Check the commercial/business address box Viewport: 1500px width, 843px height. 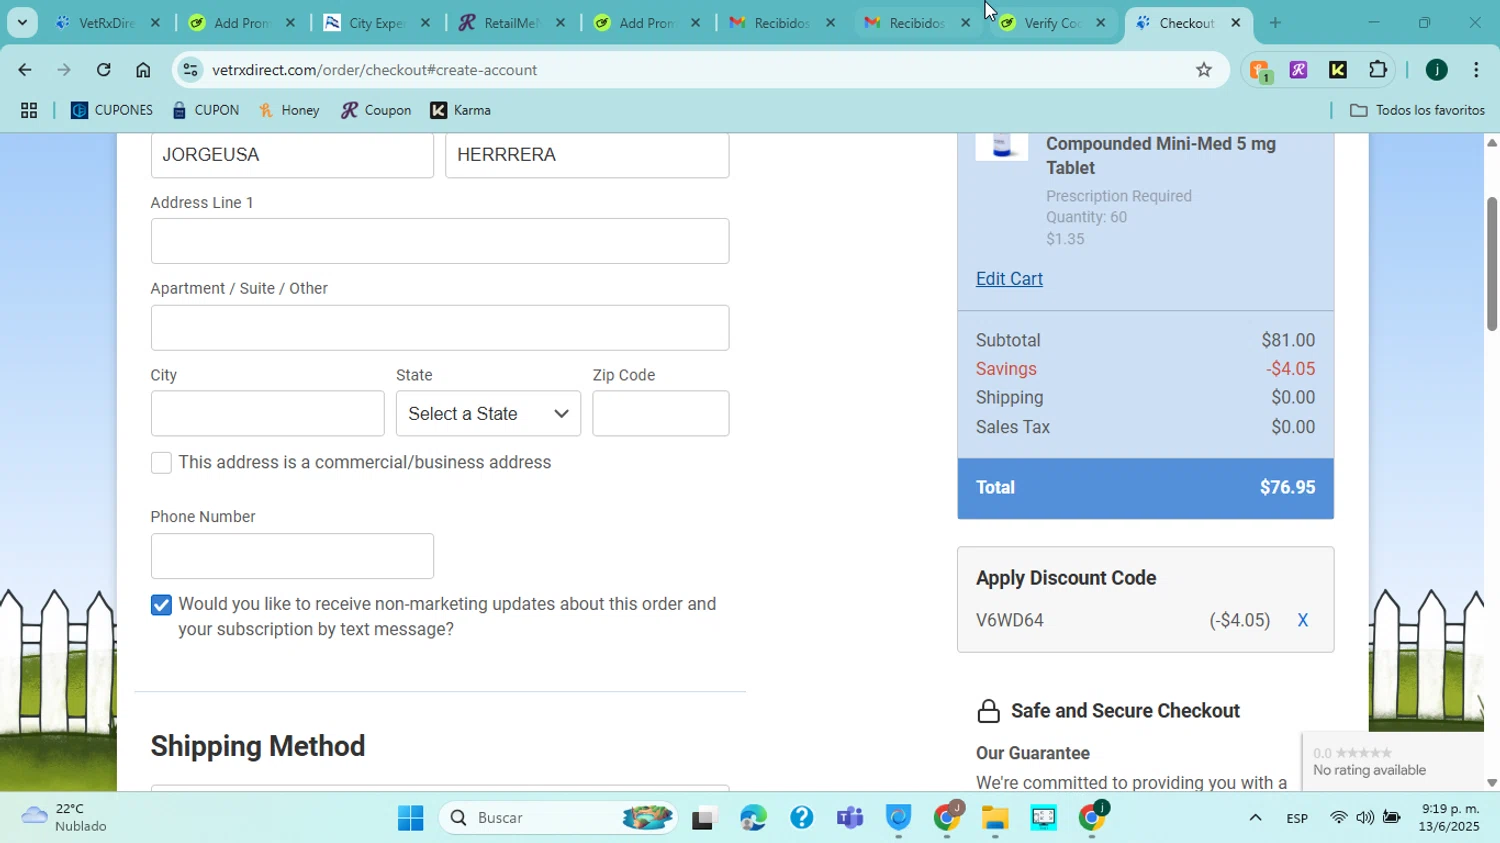(161, 463)
